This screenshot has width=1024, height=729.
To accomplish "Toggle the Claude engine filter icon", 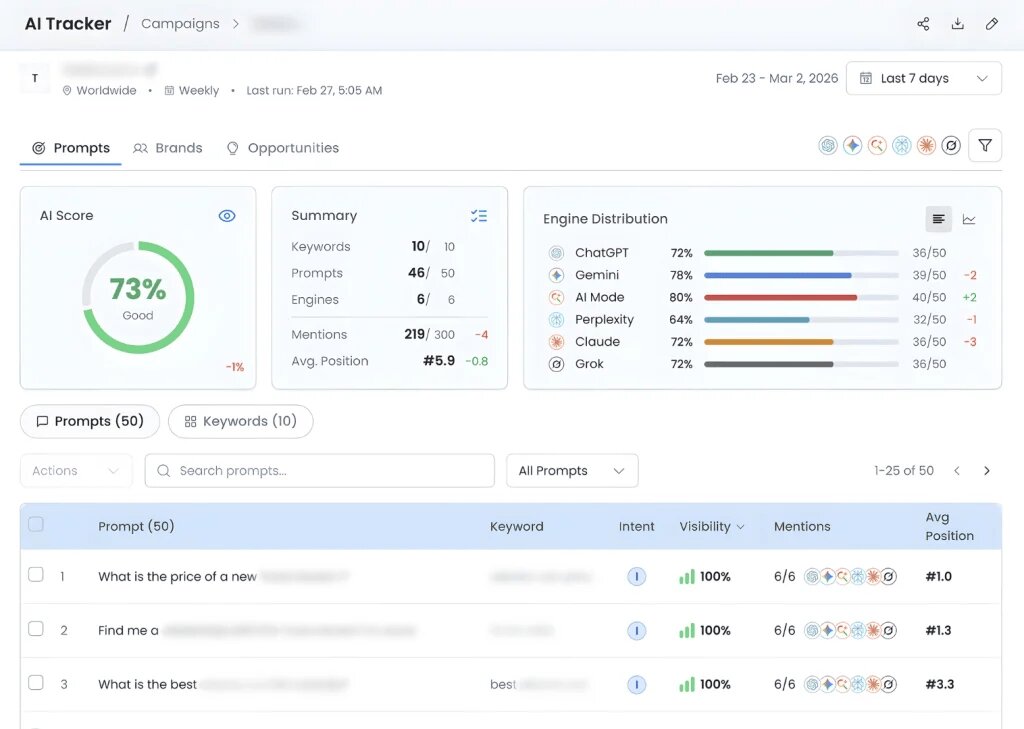I will coord(926,145).
